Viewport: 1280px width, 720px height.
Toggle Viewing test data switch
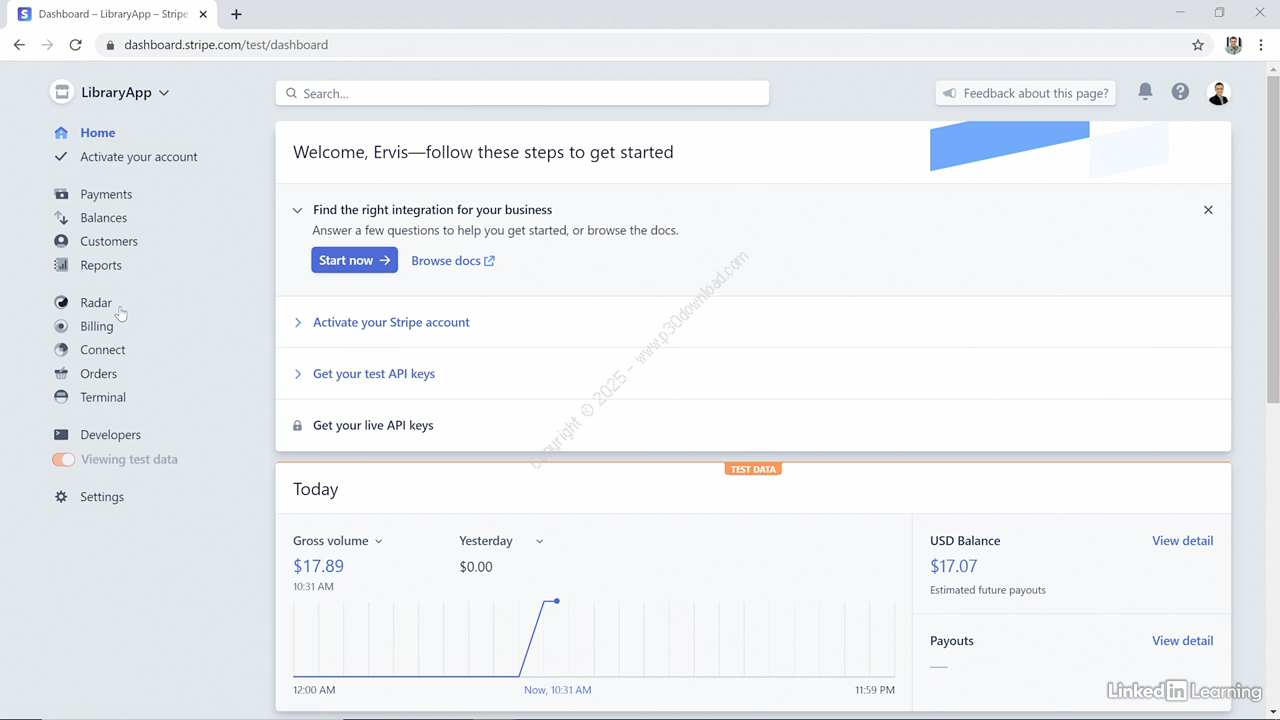click(x=63, y=459)
